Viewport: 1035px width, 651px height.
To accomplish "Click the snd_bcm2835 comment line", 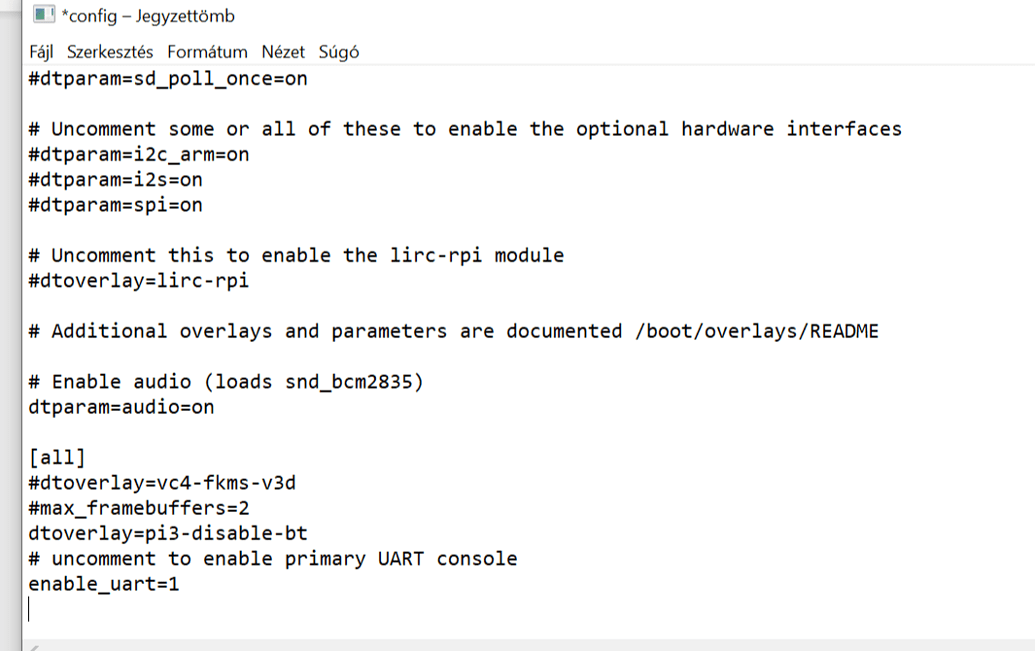I will (225, 382).
